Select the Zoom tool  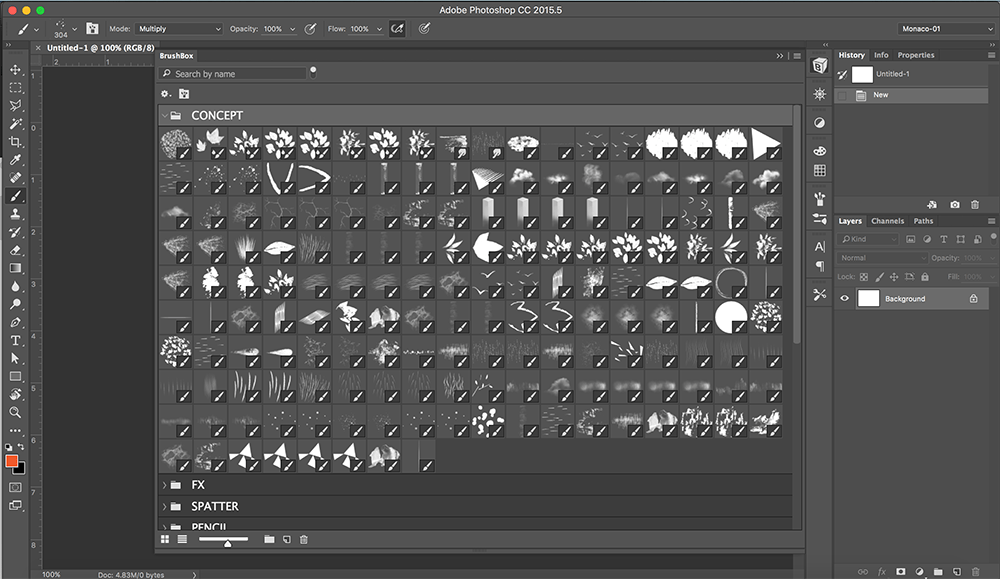[15, 412]
